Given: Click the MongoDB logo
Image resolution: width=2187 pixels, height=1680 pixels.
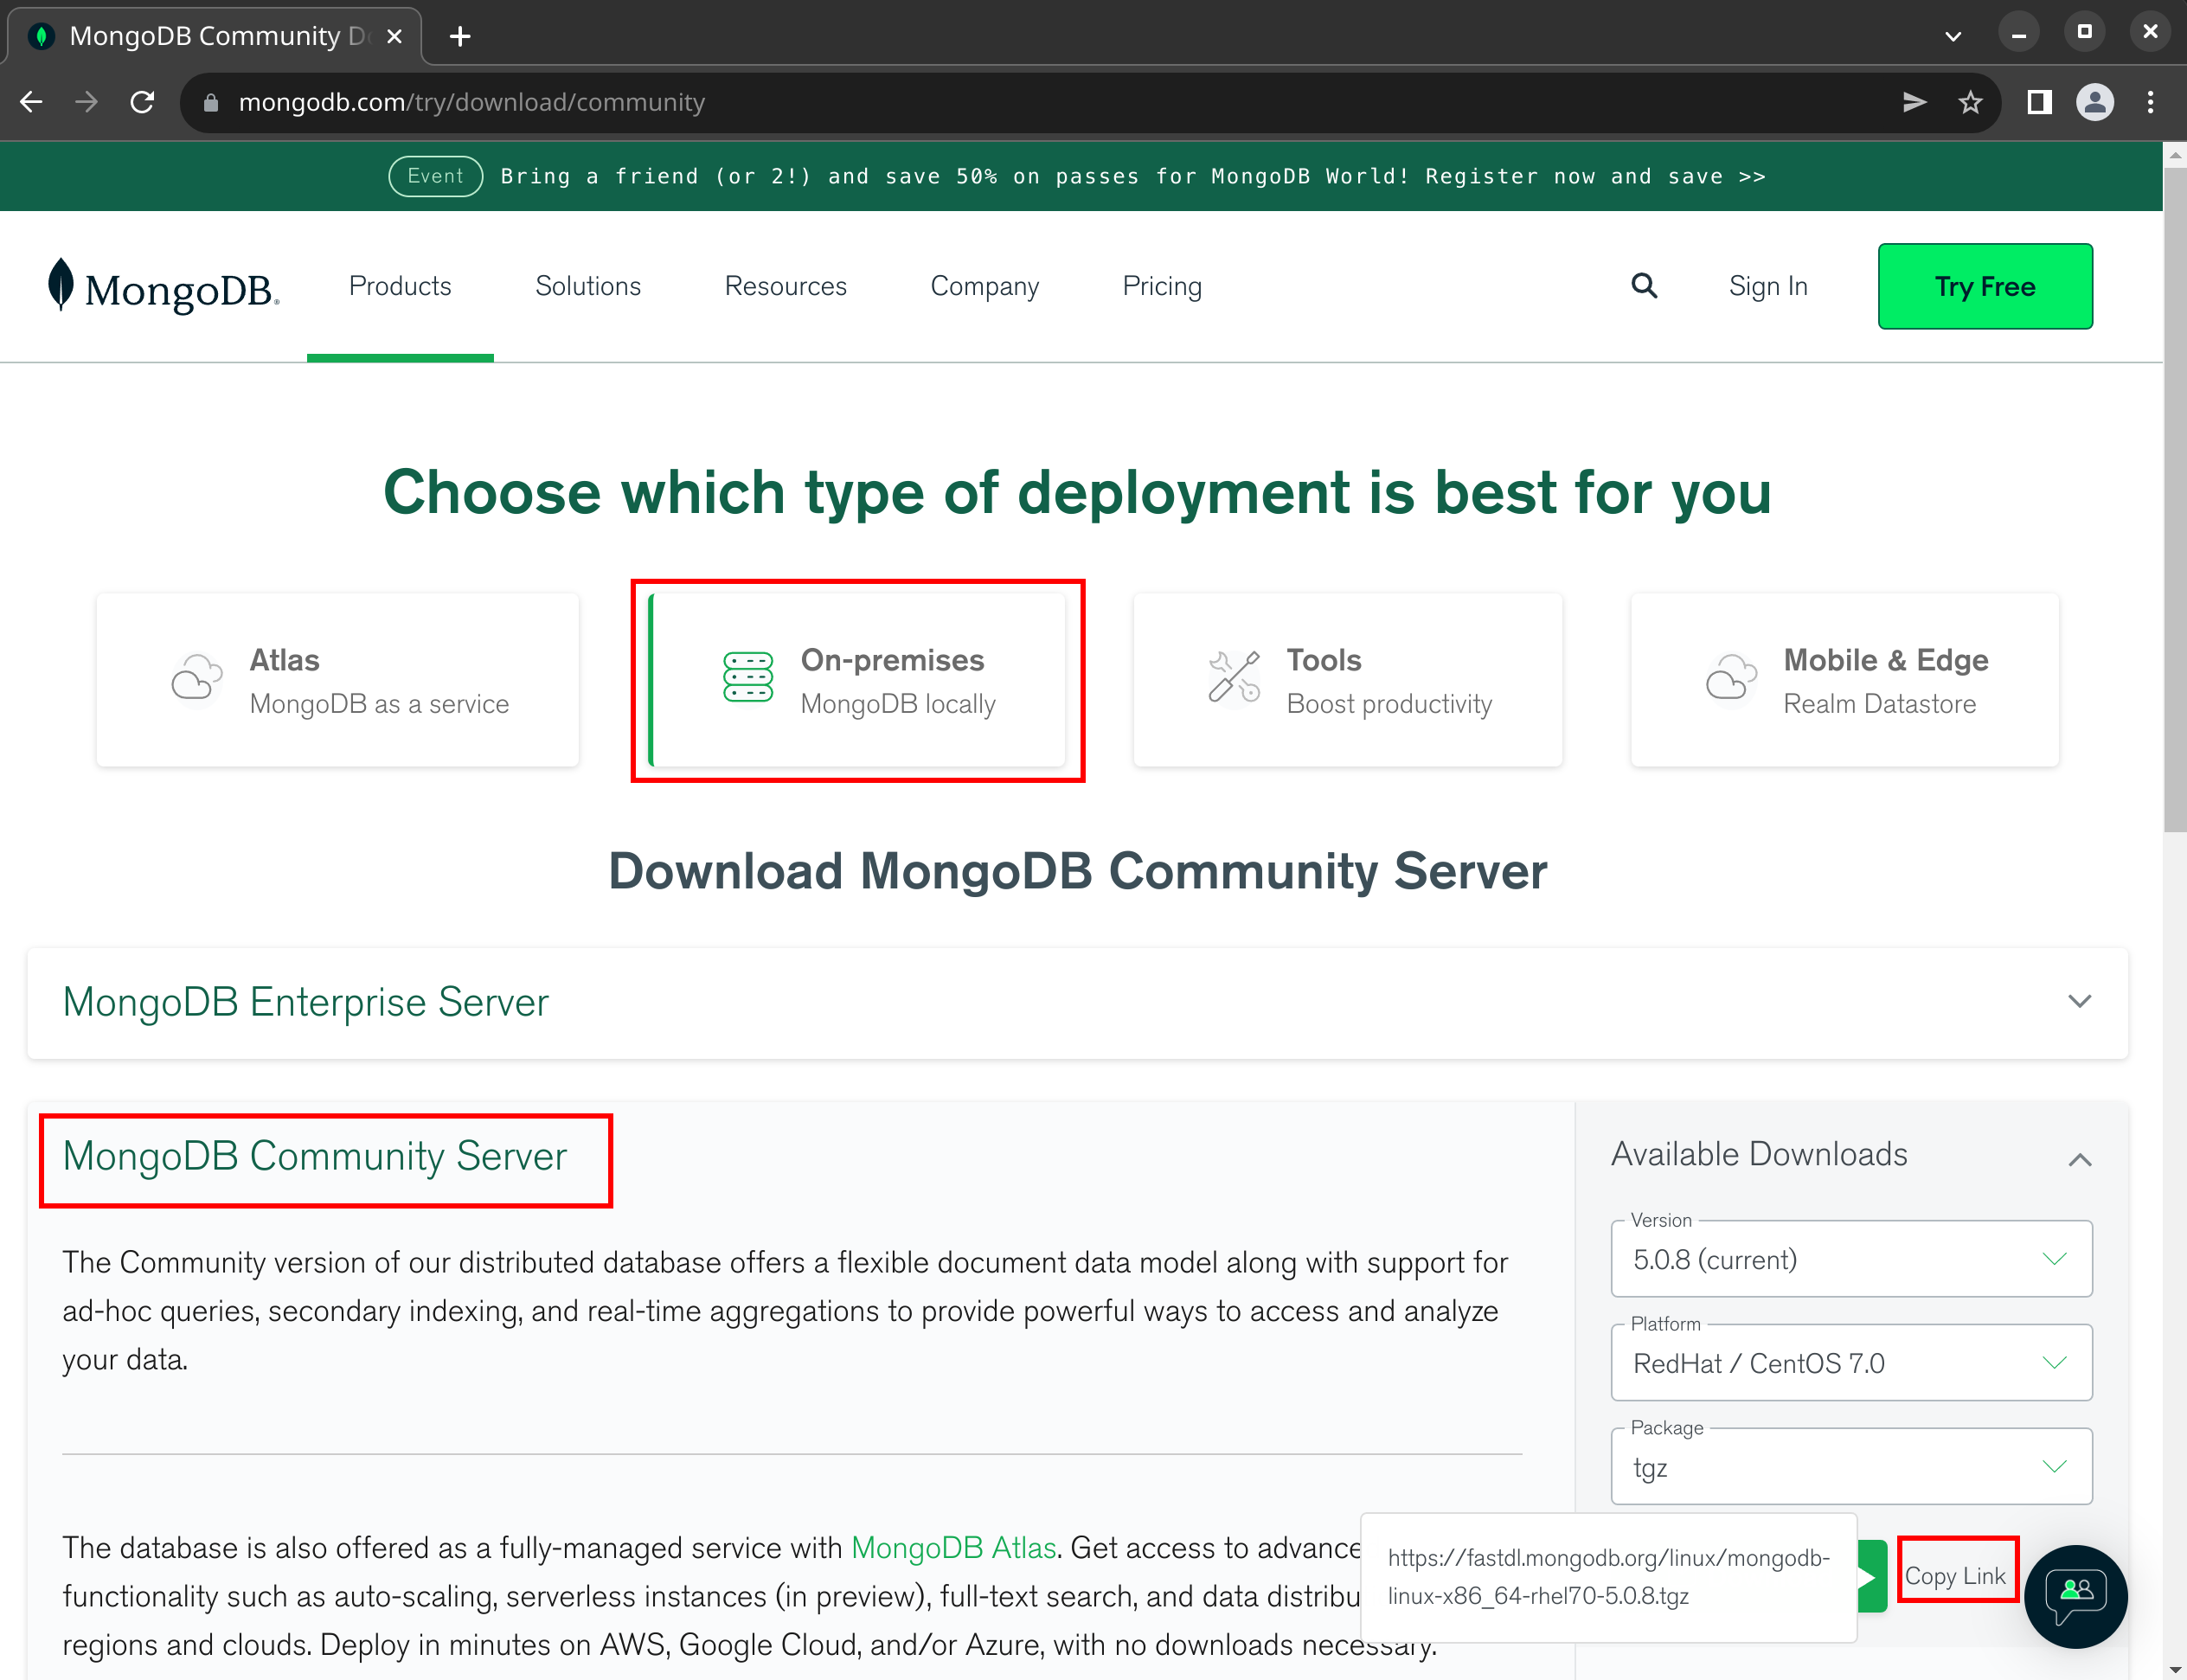Looking at the screenshot, I should pos(164,287).
